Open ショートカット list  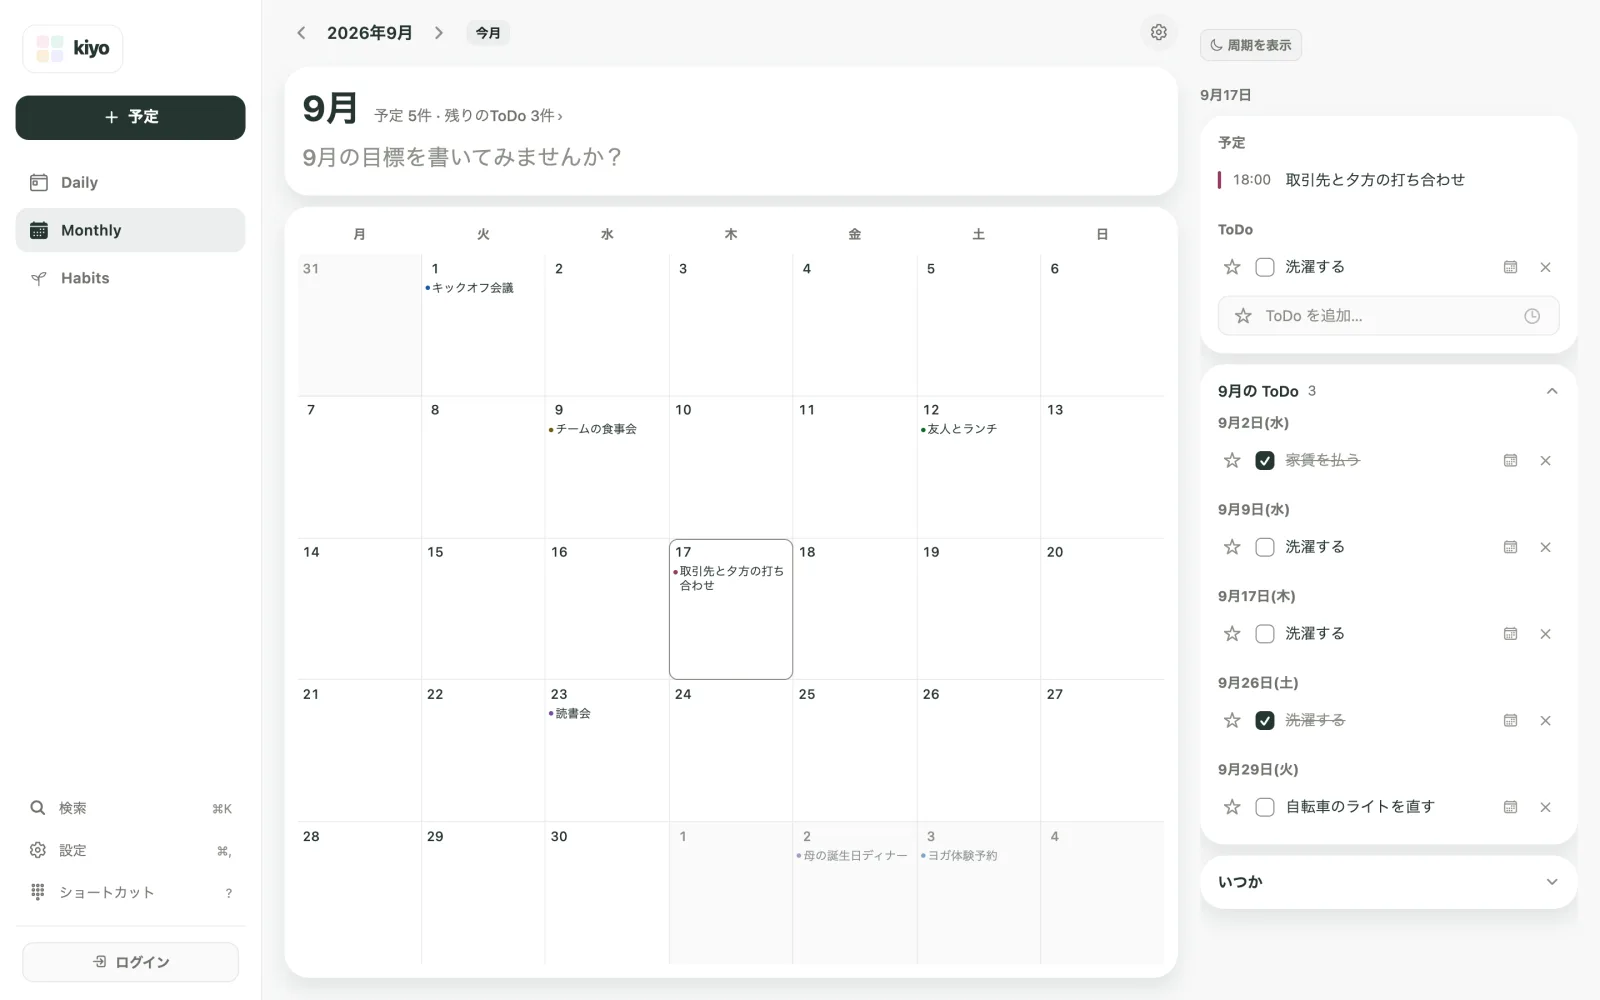pos(130,892)
